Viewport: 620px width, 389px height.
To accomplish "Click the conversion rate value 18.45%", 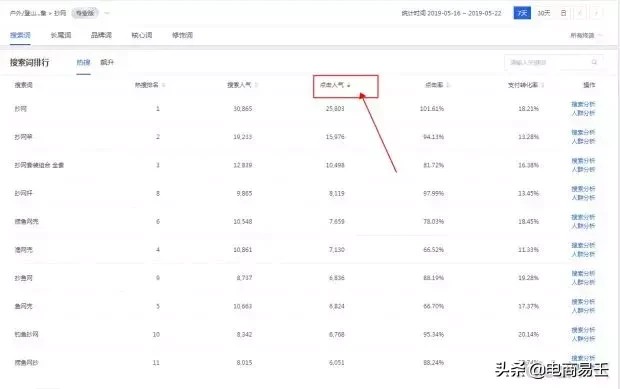I will pos(528,222).
